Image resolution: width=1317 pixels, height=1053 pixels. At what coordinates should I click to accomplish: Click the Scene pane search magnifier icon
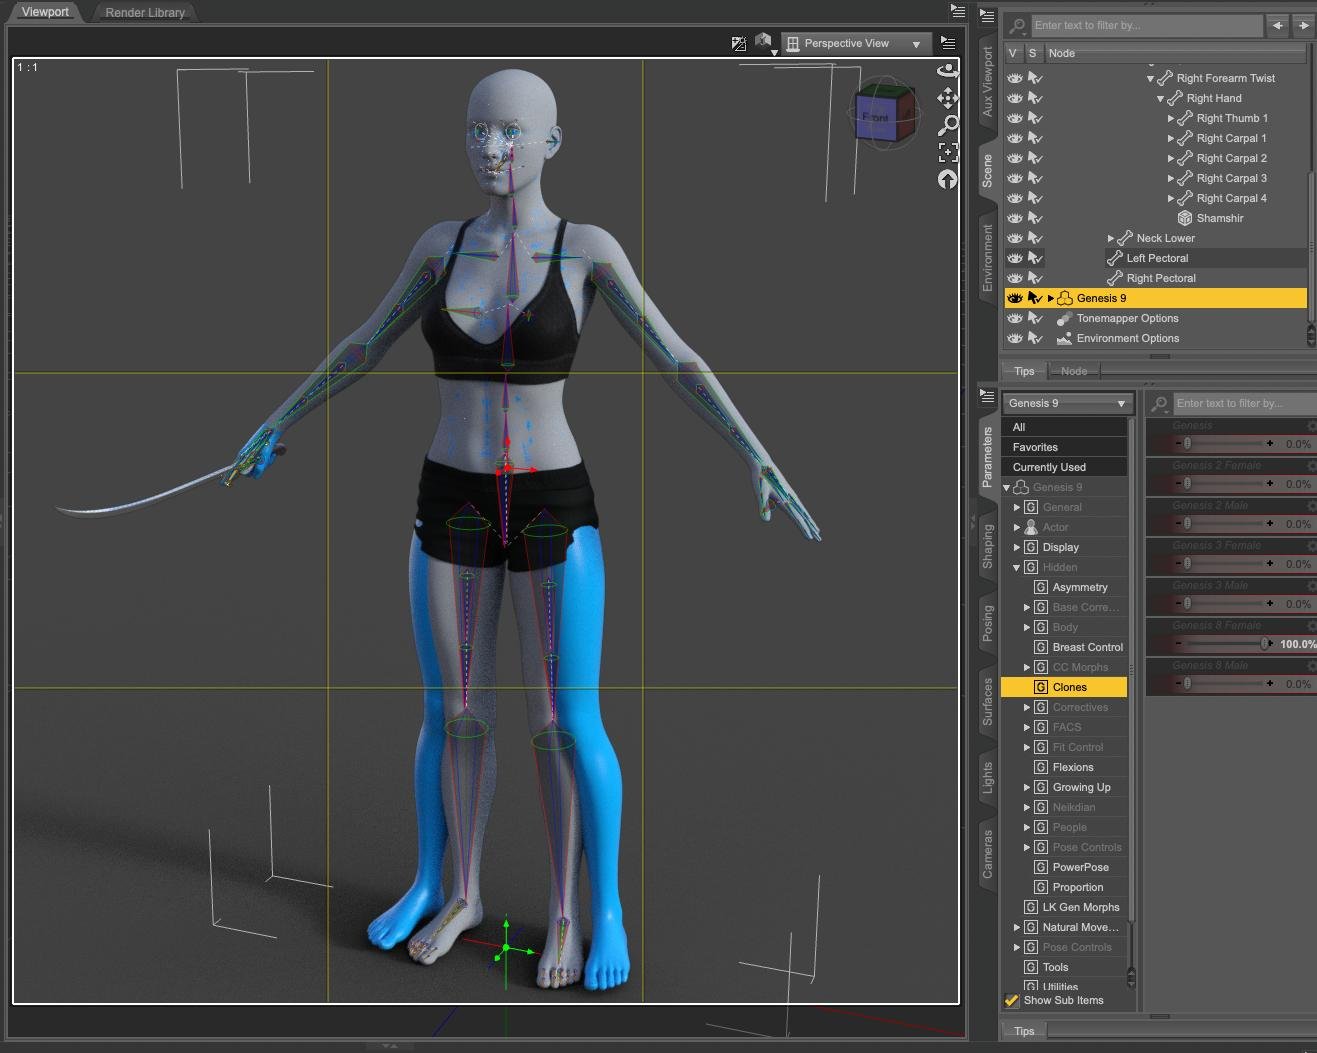(1017, 26)
